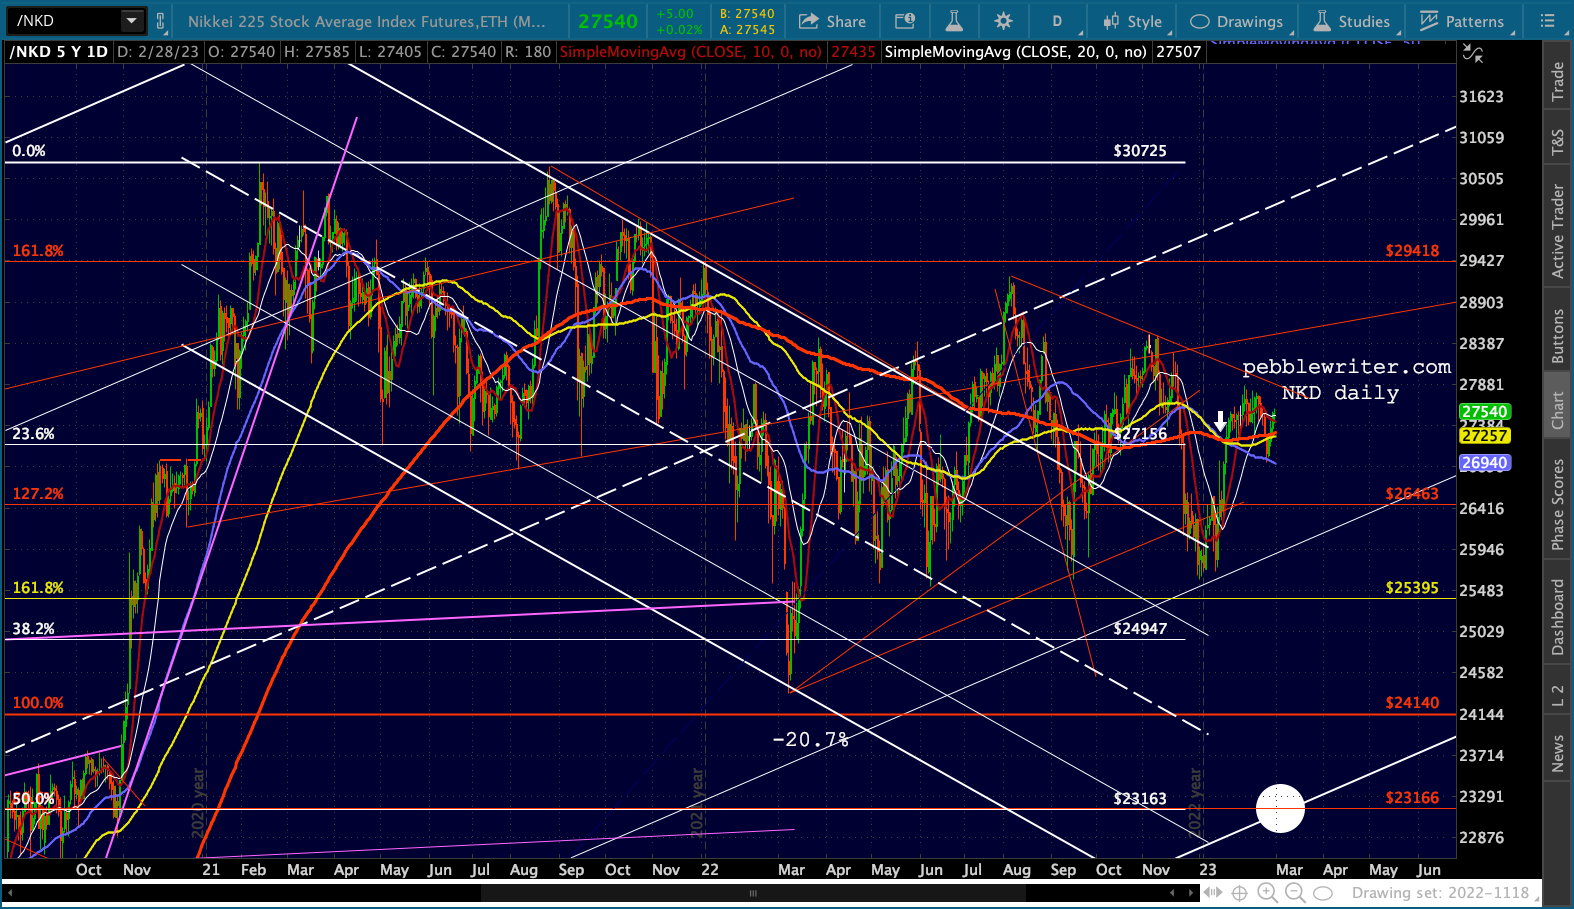Open chart settings gear icon
This screenshot has width=1574, height=909.
pyautogui.click(x=1004, y=21)
